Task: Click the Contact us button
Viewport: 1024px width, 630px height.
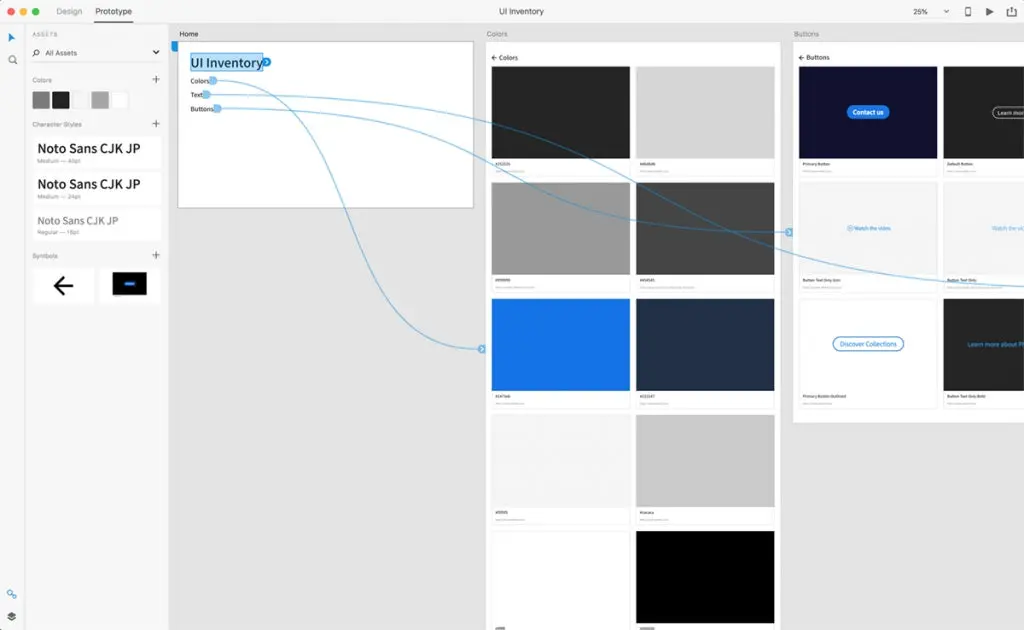Action: 867,112
